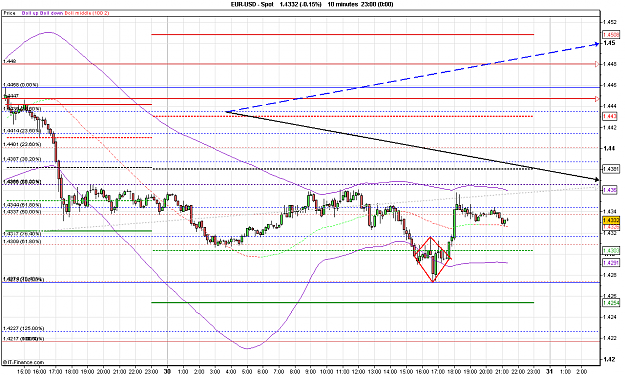This screenshot has height=375, width=625.
Task: Click the 1.4337 (50.00%) Fibonacci label
Action: [x=22, y=212]
